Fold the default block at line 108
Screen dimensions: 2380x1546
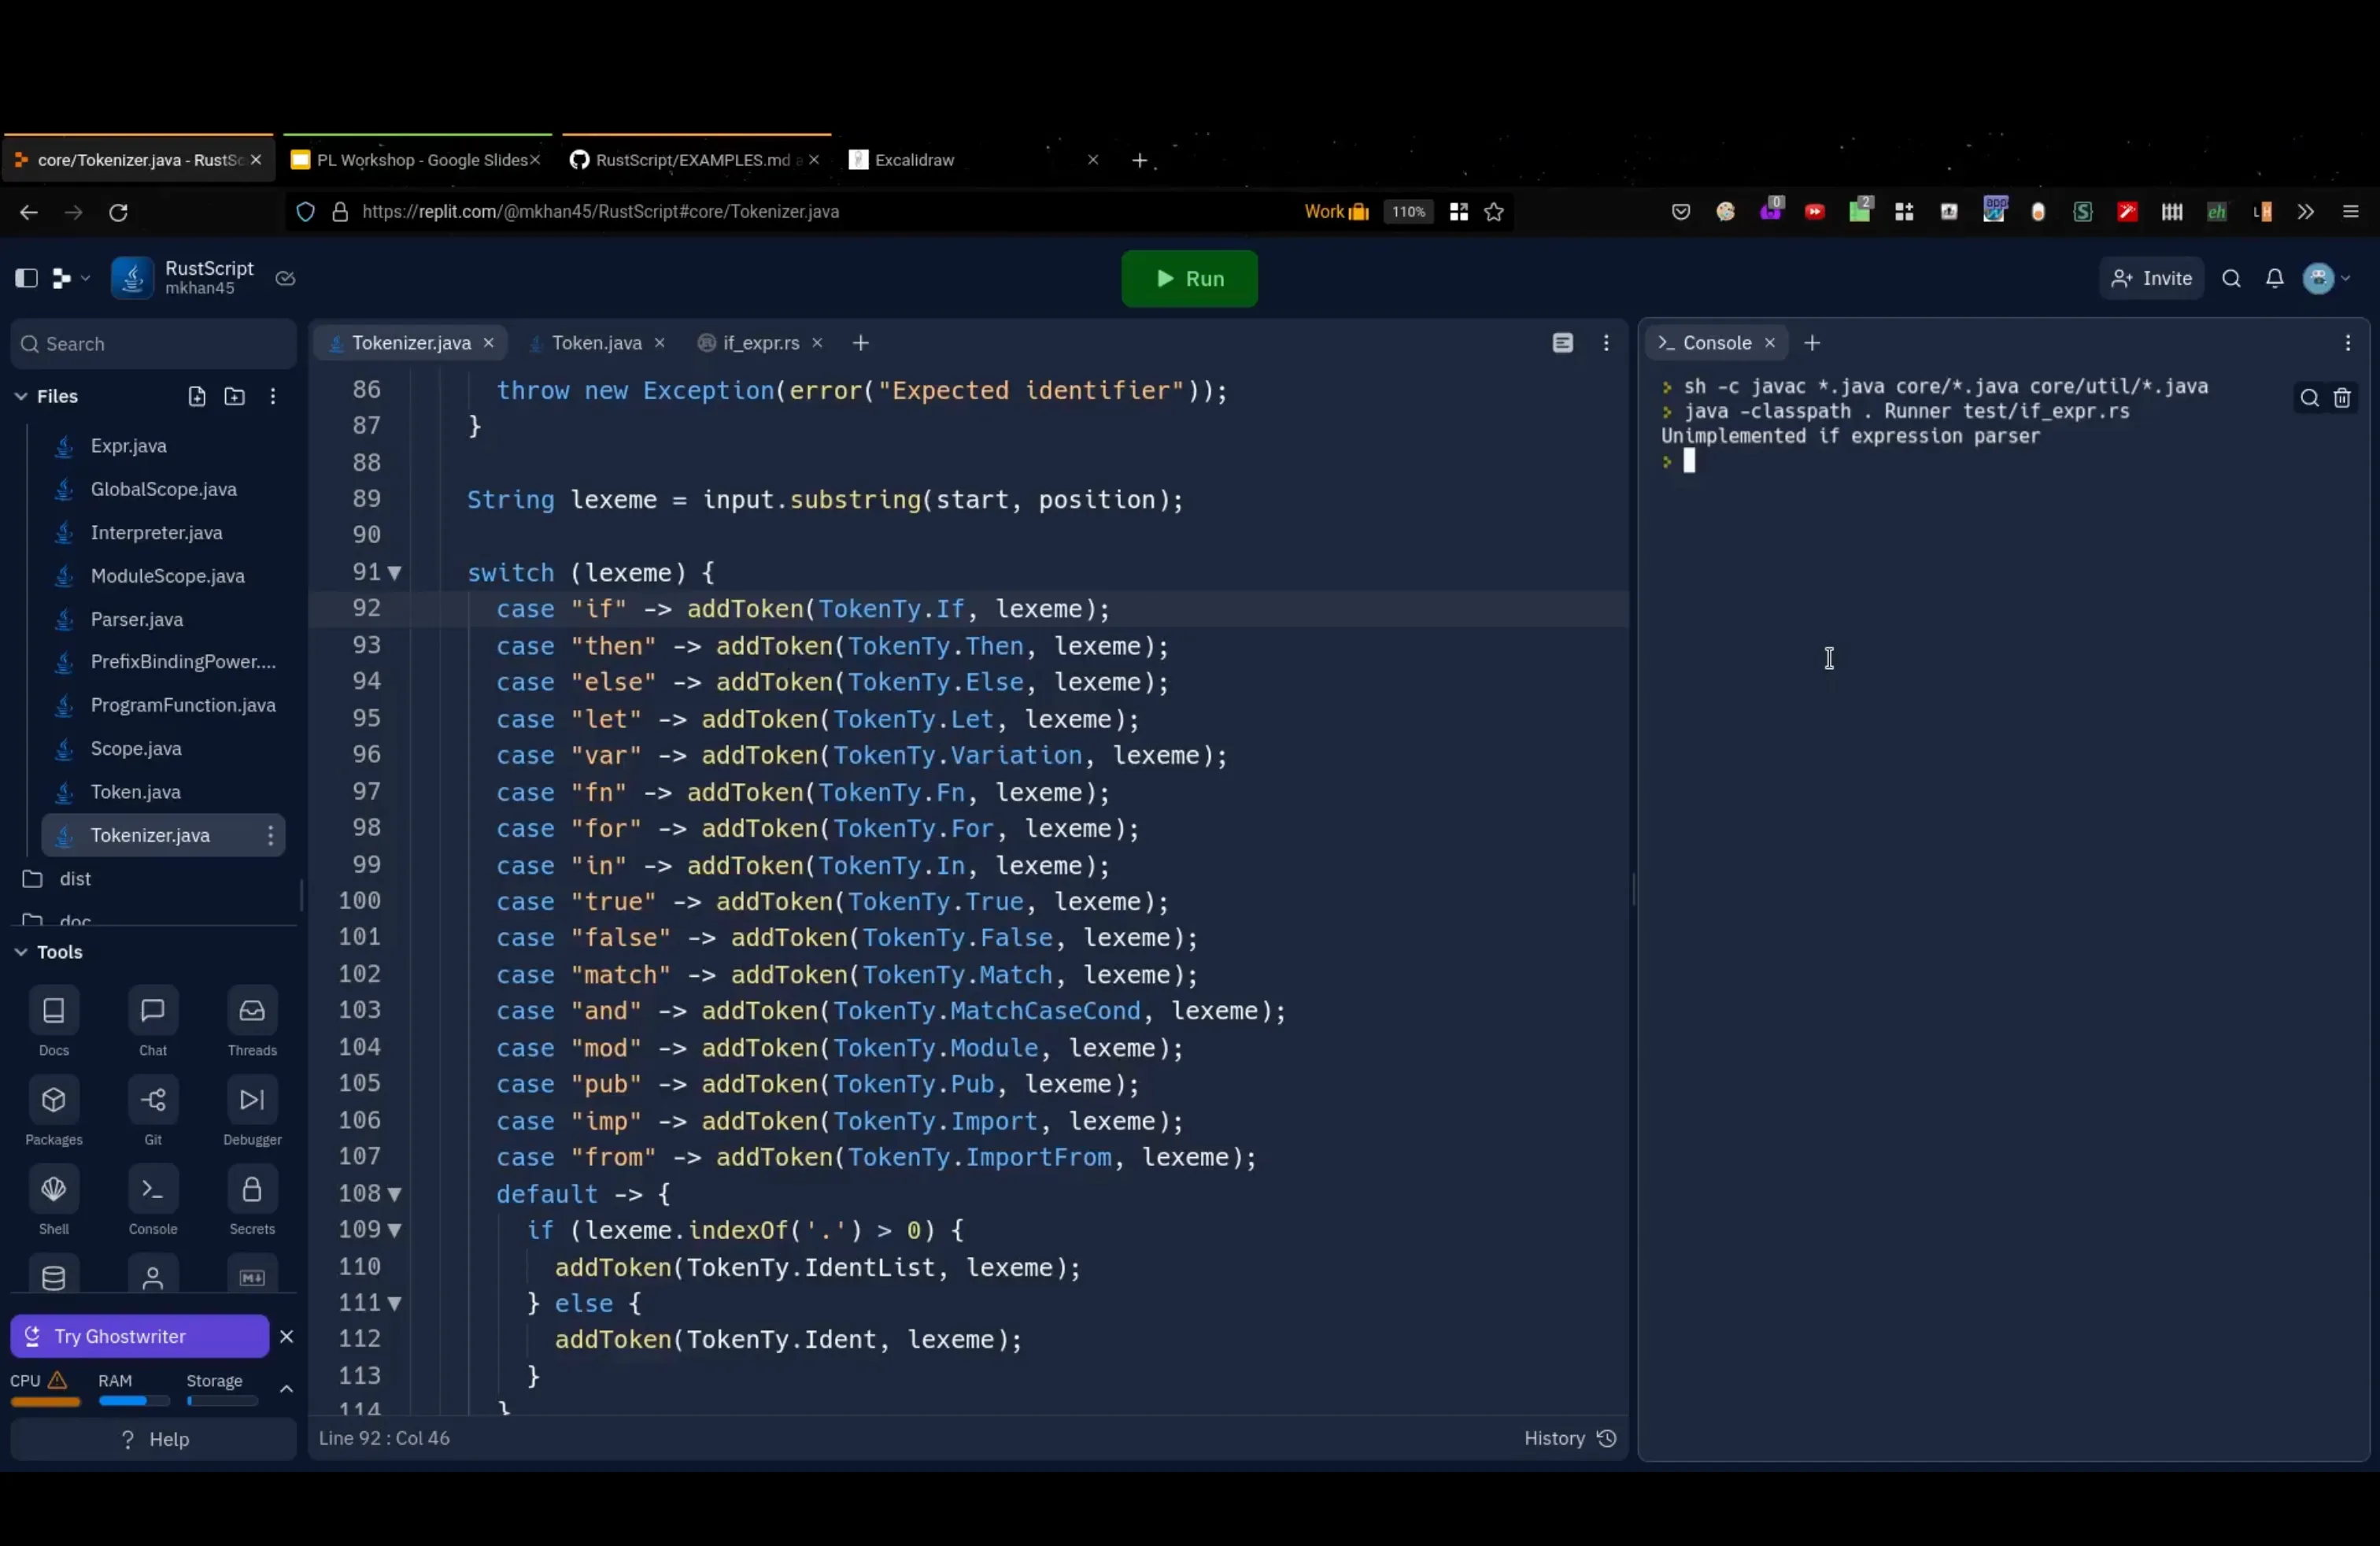pos(394,1194)
